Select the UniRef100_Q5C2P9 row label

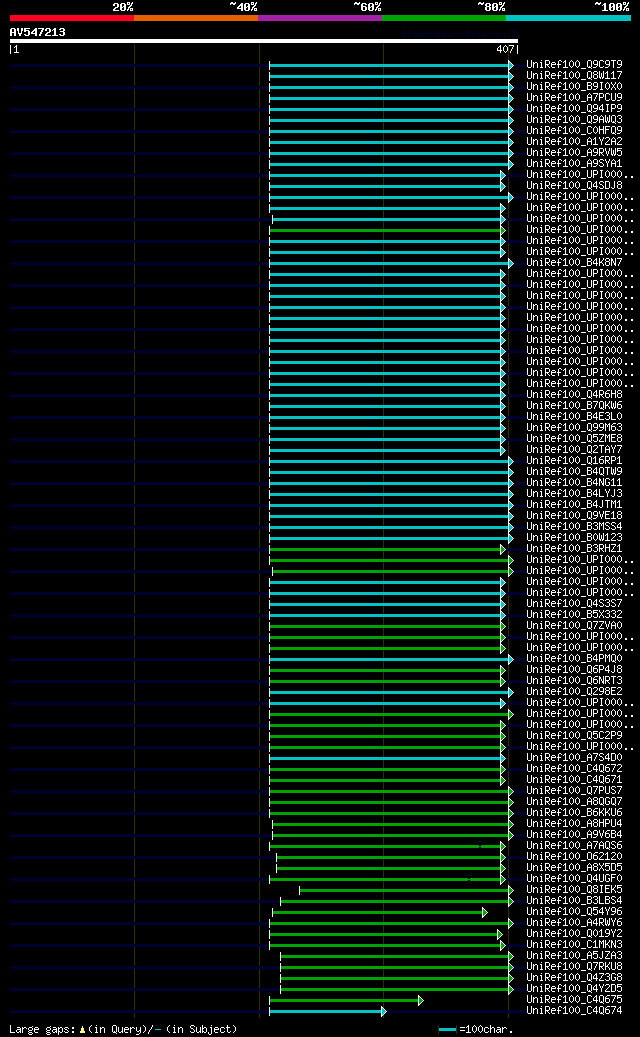tap(574, 735)
